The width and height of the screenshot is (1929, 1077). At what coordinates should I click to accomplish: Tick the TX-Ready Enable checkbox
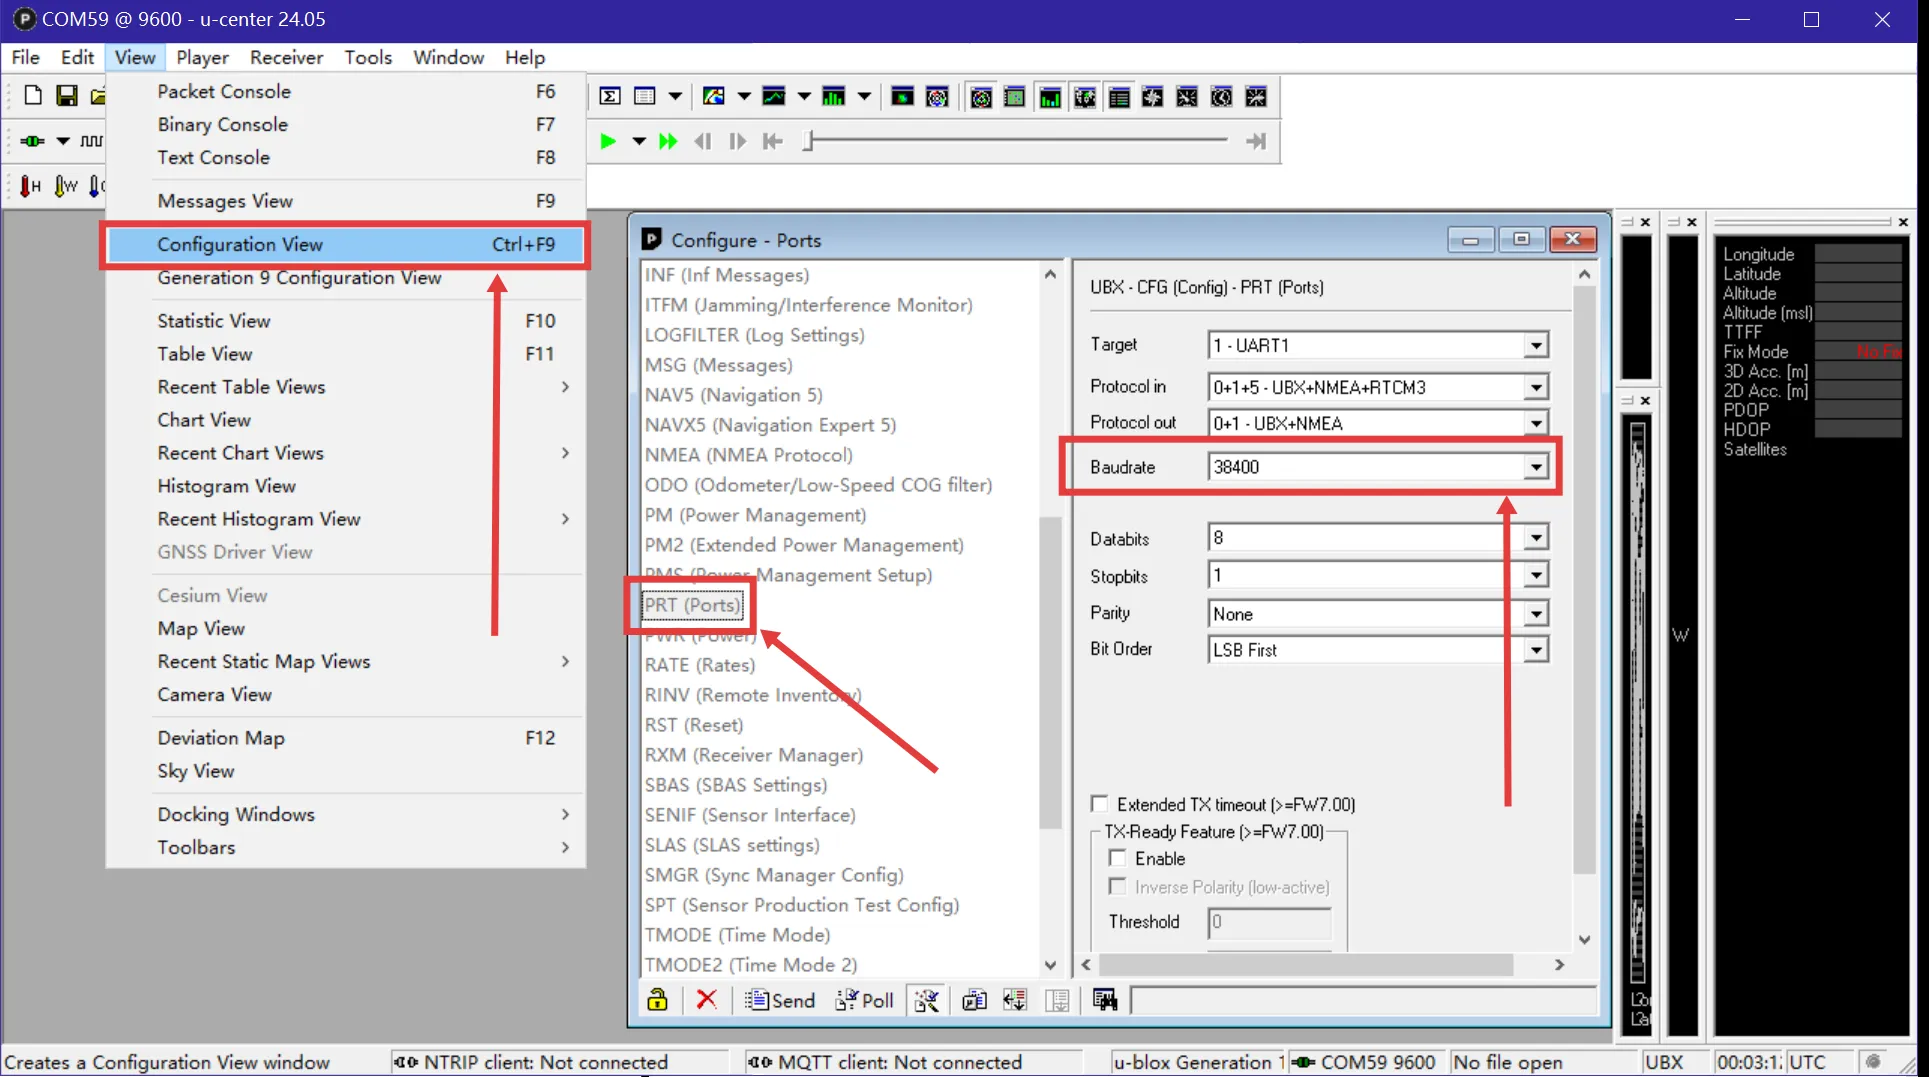click(1118, 858)
